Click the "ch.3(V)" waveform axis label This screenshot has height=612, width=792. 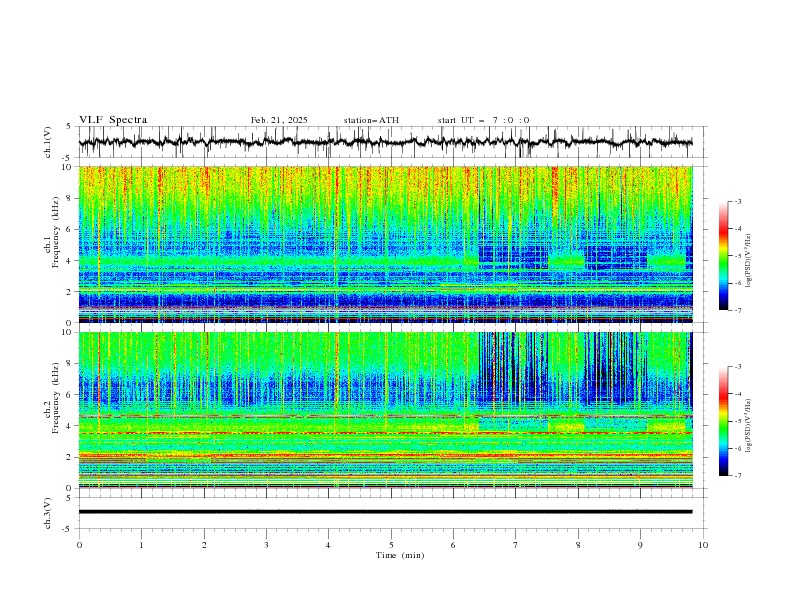(48, 513)
